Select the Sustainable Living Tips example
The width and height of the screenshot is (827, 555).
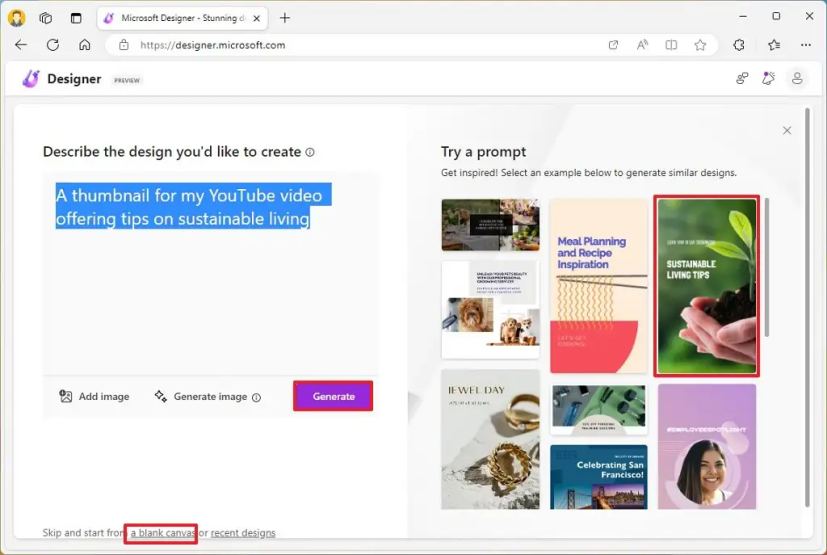click(707, 286)
